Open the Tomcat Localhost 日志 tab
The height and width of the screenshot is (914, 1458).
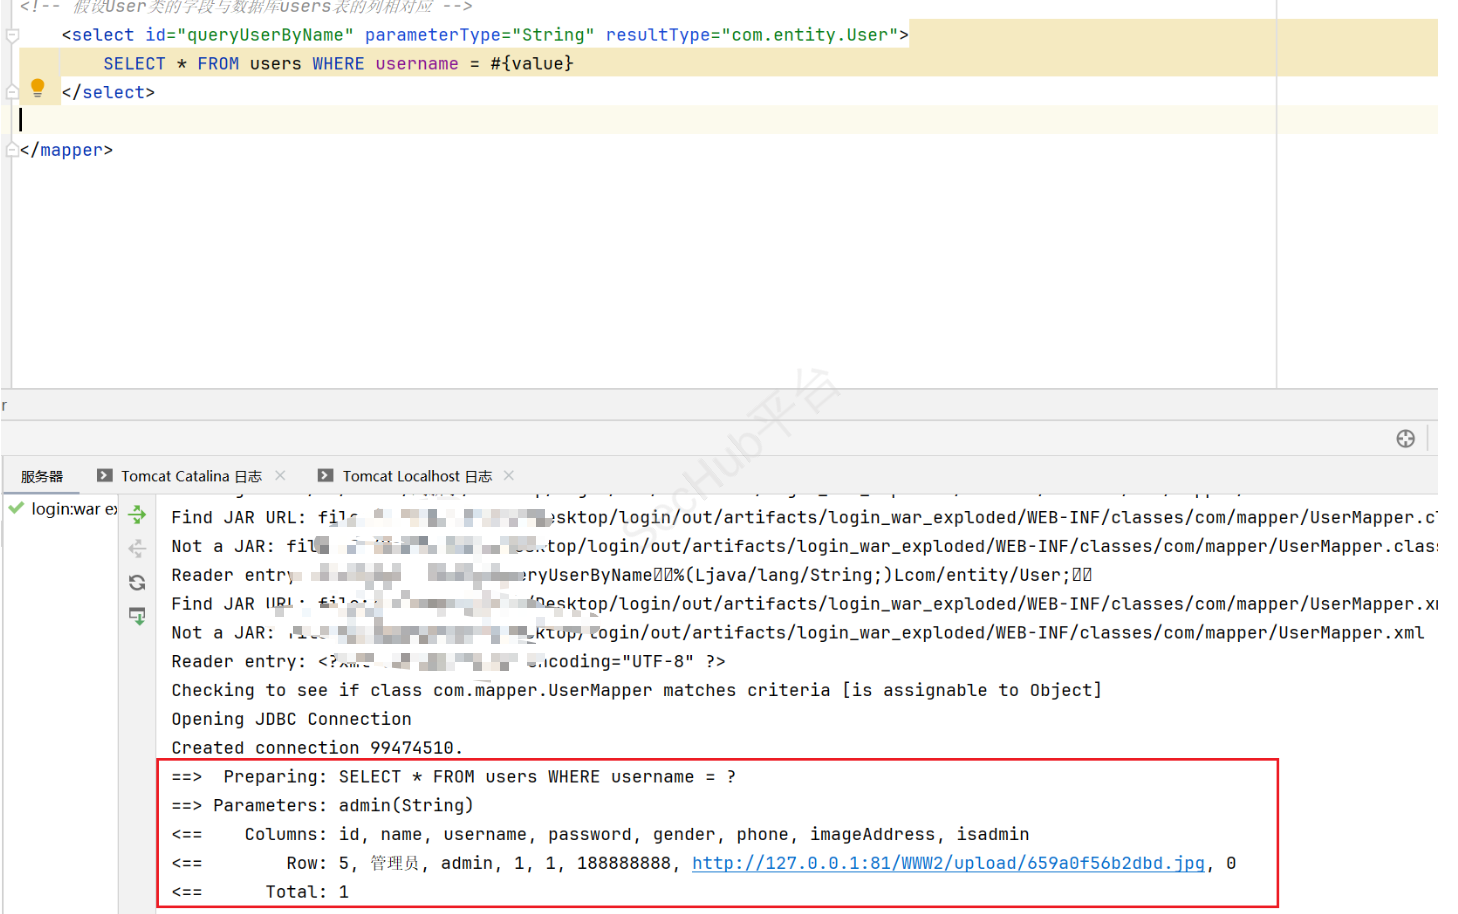417,477
